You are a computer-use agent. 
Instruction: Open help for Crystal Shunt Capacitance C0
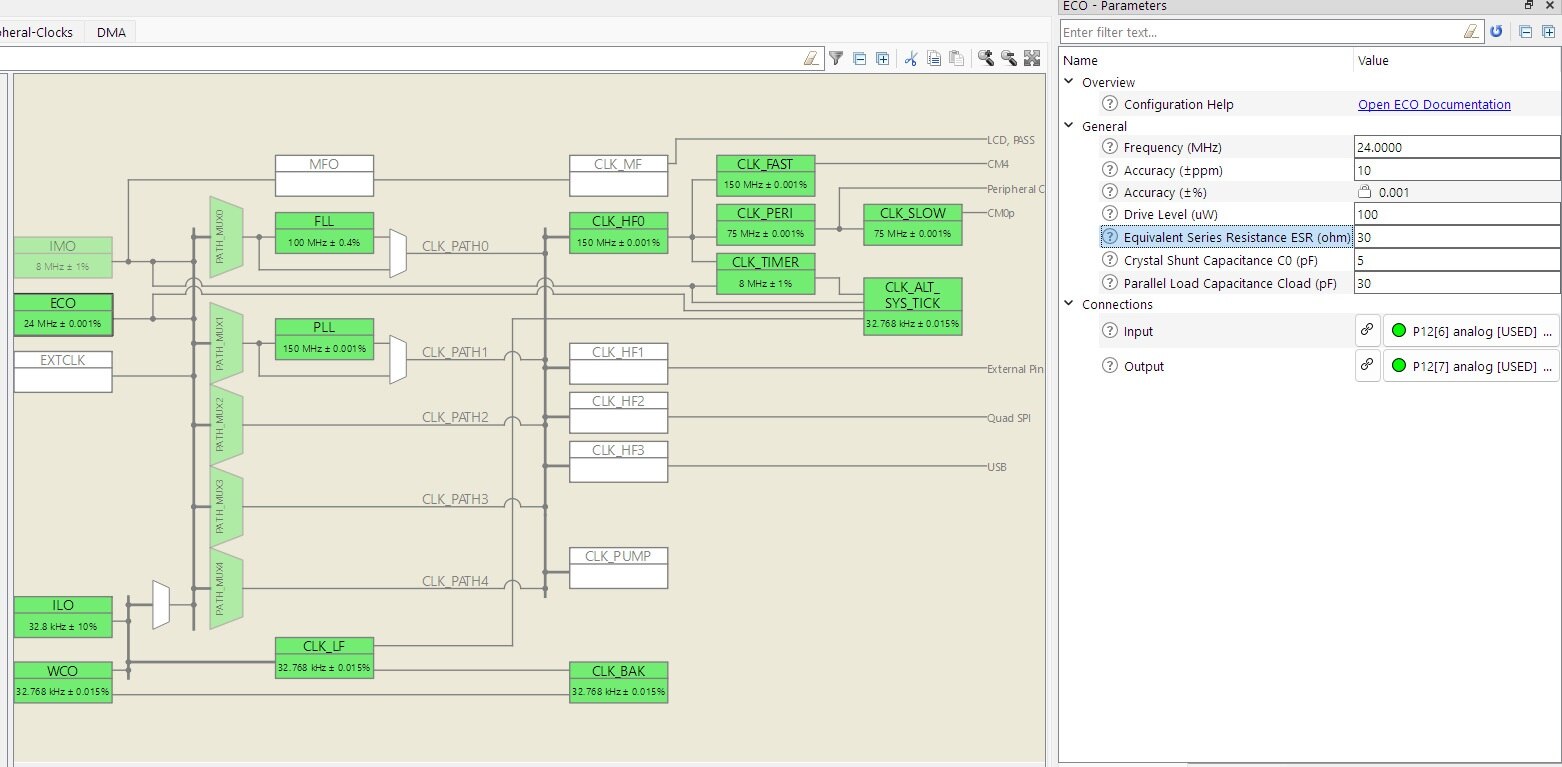(1109, 260)
